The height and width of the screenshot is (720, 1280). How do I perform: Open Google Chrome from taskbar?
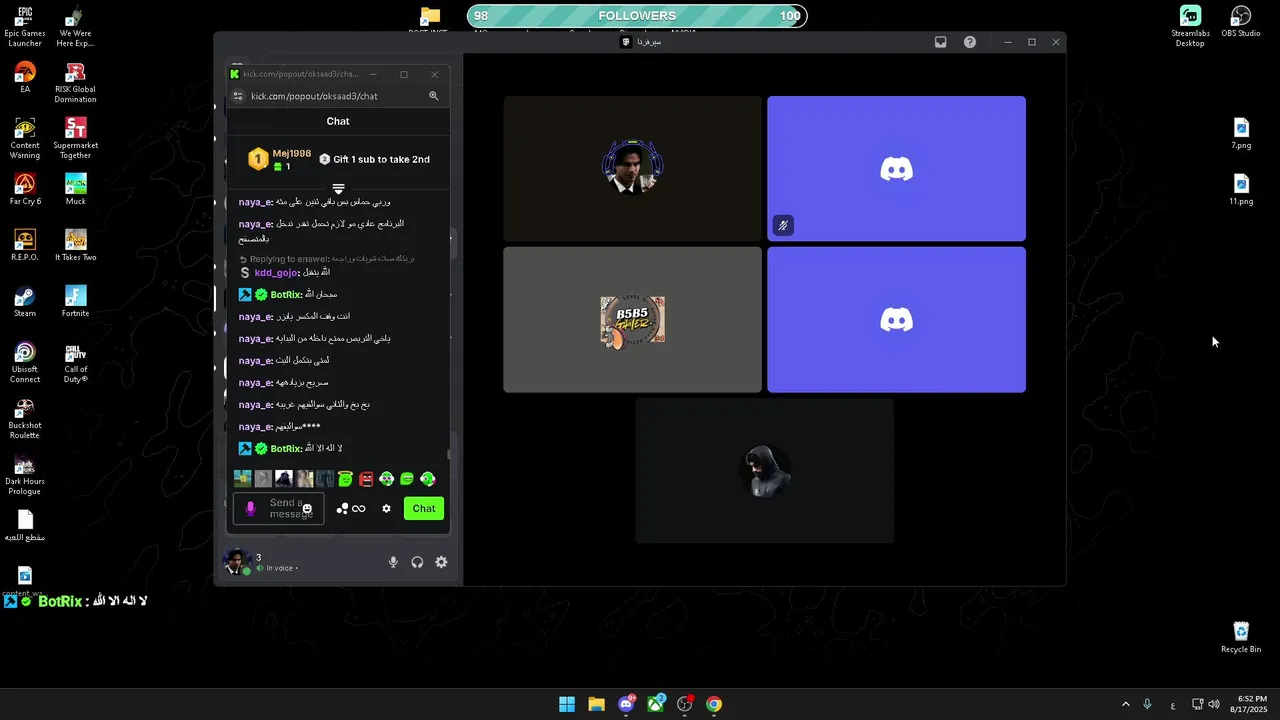point(714,704)
